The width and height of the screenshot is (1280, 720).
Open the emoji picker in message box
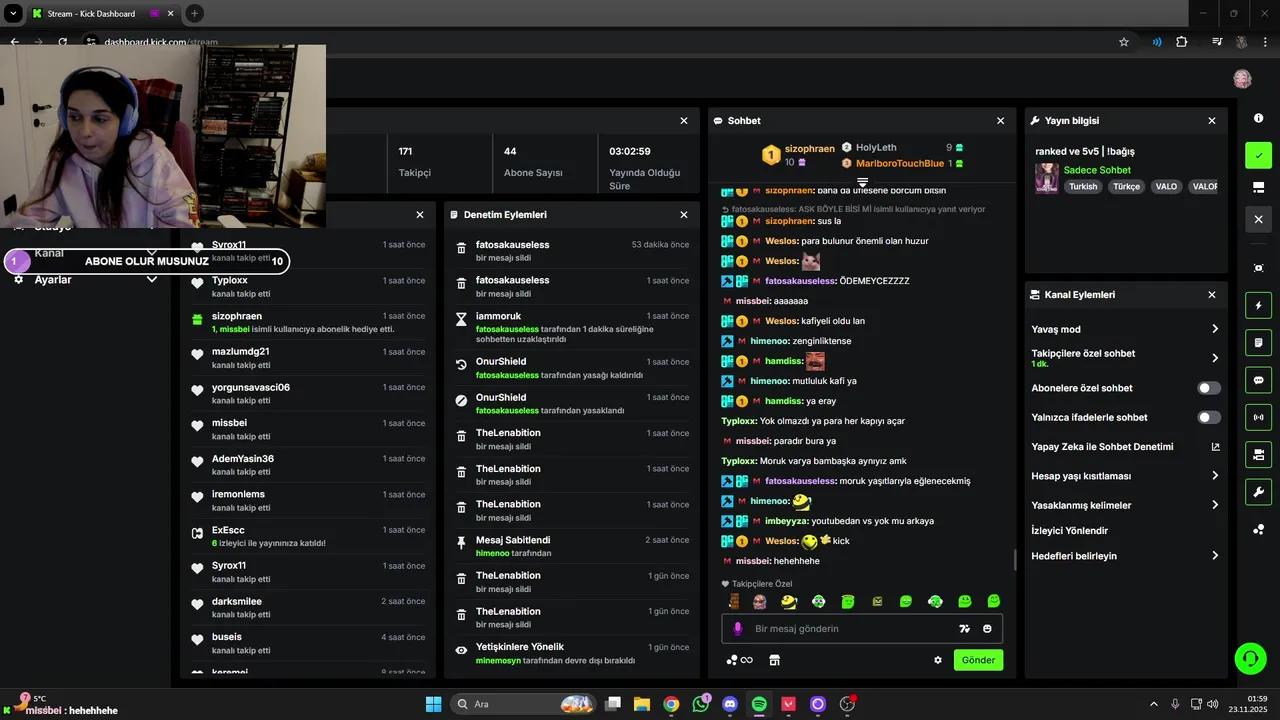click(987, 629)
